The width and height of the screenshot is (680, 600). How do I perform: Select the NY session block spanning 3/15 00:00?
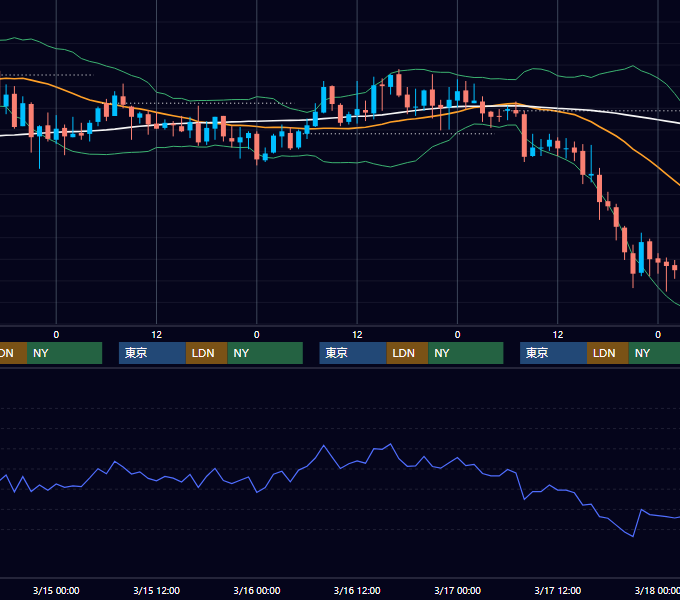(64, 353)
